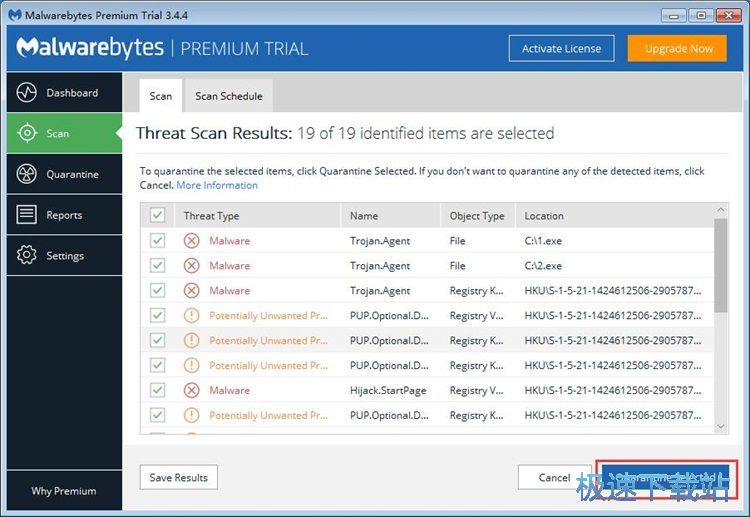The height and width of the screenshot is (517, 750).
Task: Open the More Information link
Action: point(217,185)
